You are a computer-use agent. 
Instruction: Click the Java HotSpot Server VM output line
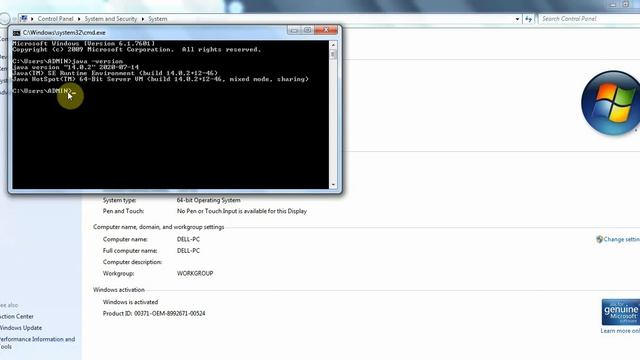[x=161, y=79]
